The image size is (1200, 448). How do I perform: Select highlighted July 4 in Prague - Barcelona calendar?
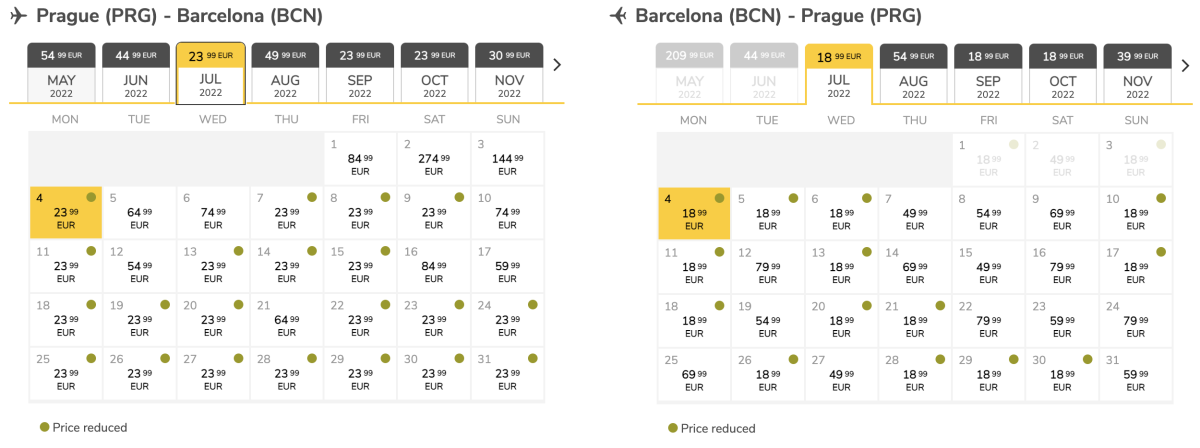coord(66,213)
